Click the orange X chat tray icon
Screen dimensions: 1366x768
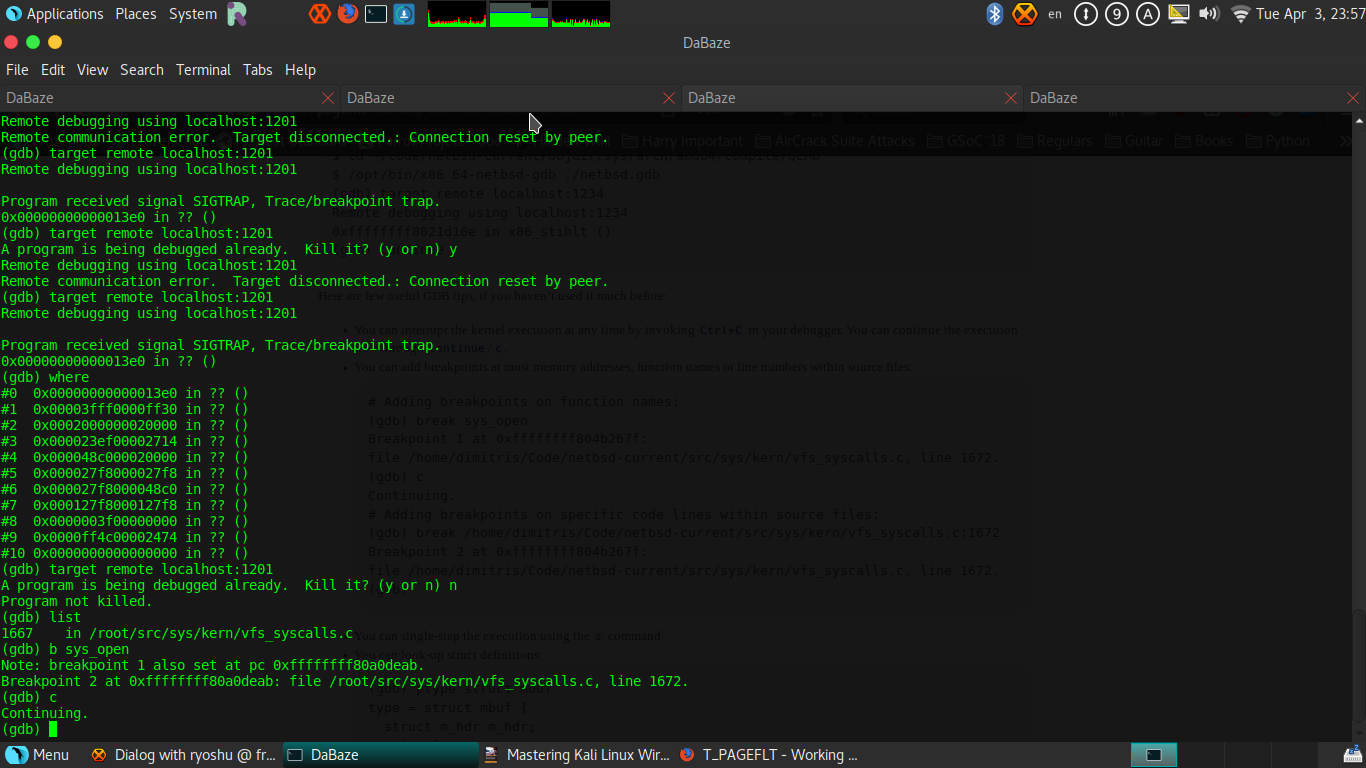click(1025, 14)
